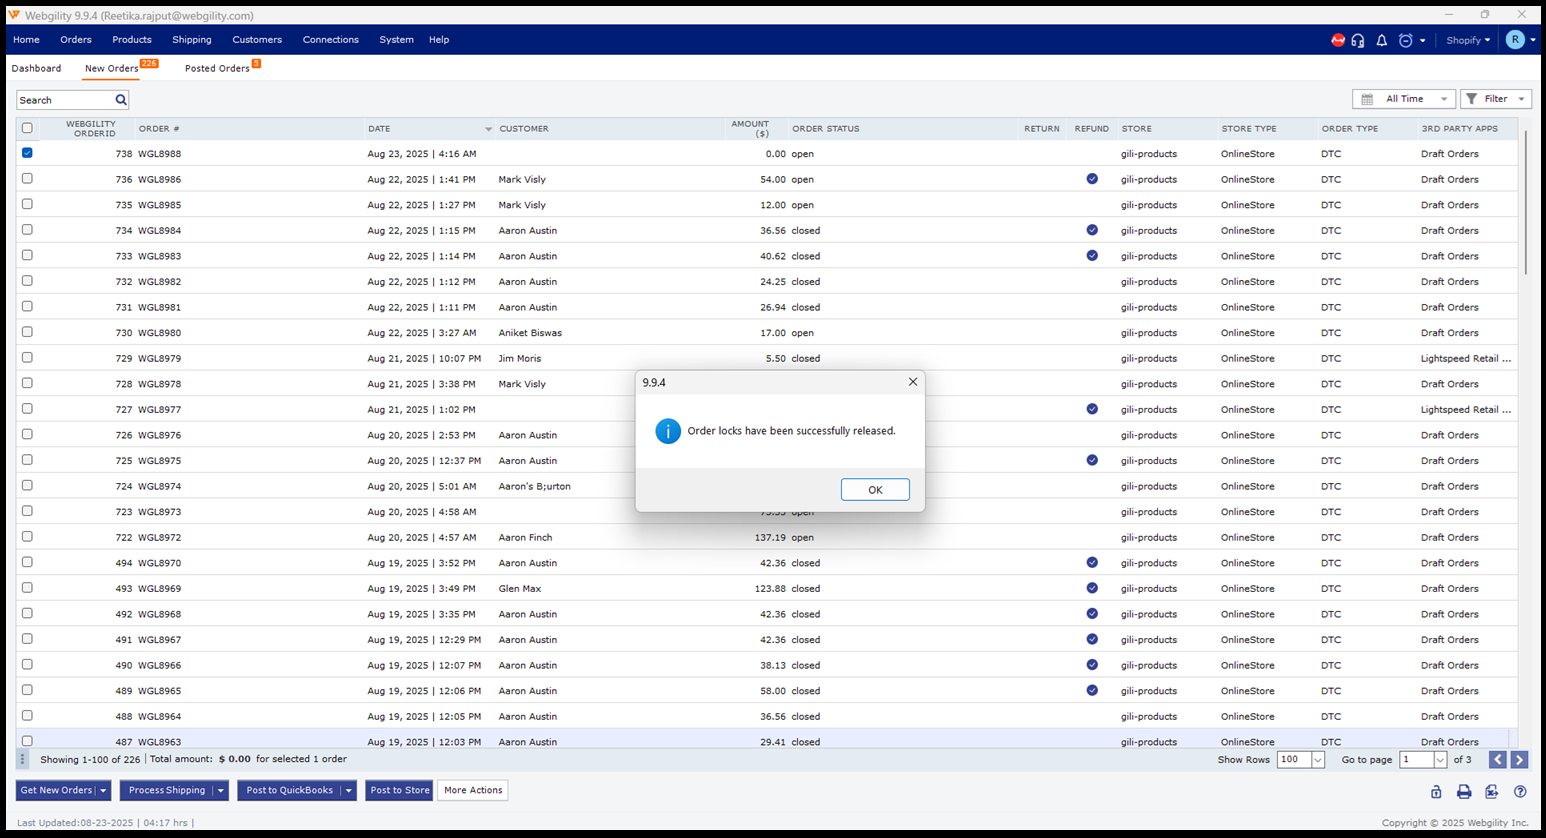1546x838 pixels.
Task: Click the headset support icon
Action: click(1357, 40)
